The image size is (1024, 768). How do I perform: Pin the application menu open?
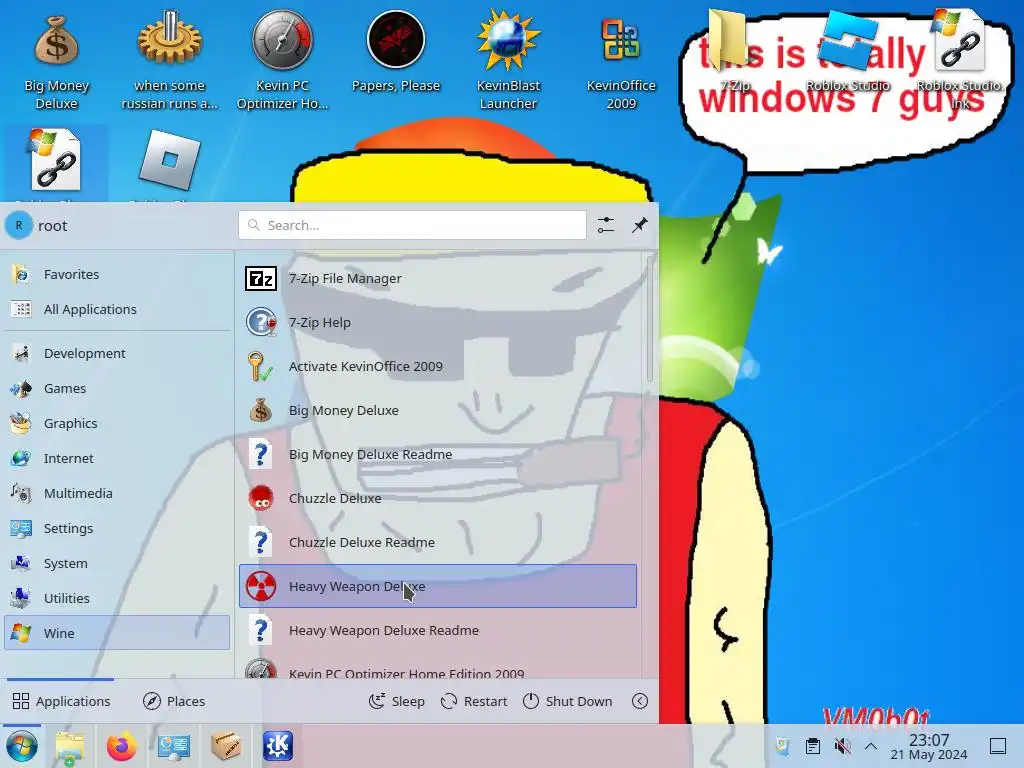click(x=639, y=225)
